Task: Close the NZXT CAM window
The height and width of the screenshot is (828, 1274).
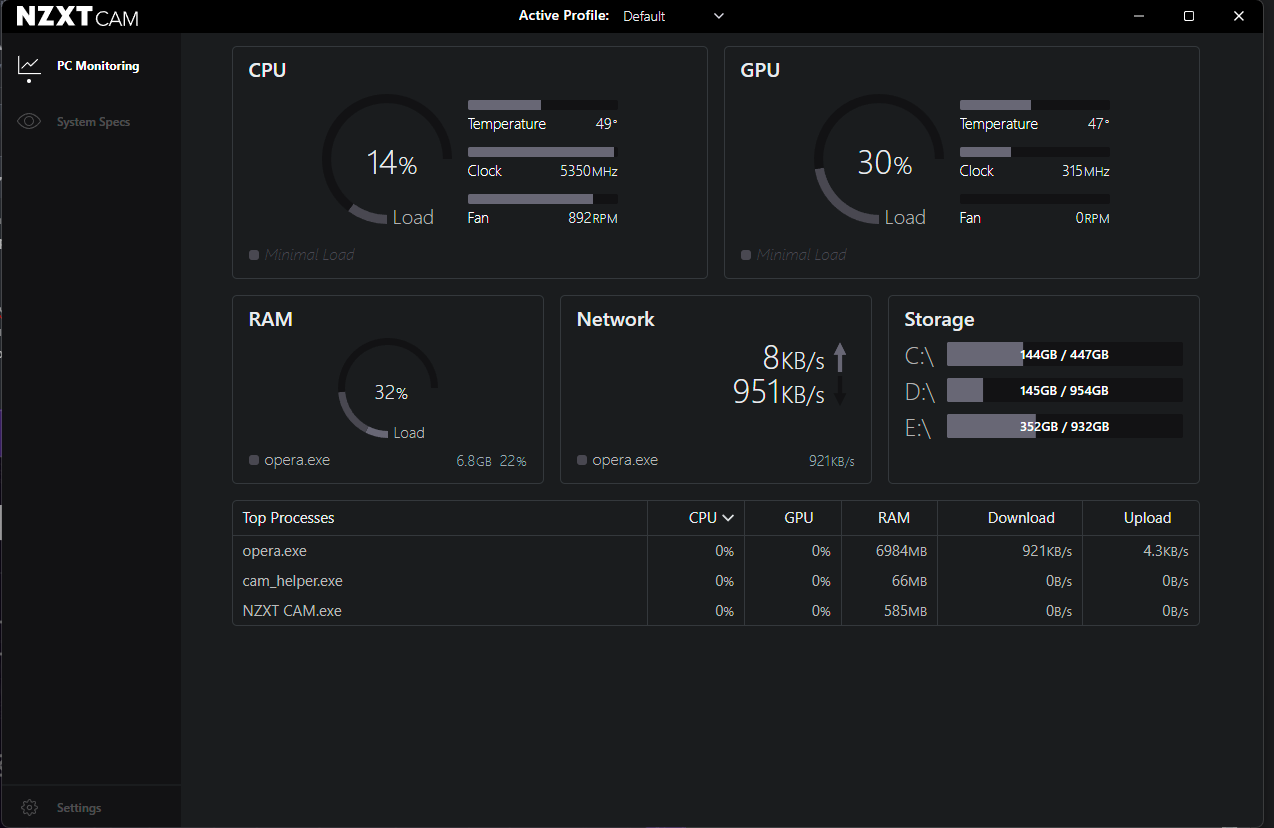Action: (1240, 16)
